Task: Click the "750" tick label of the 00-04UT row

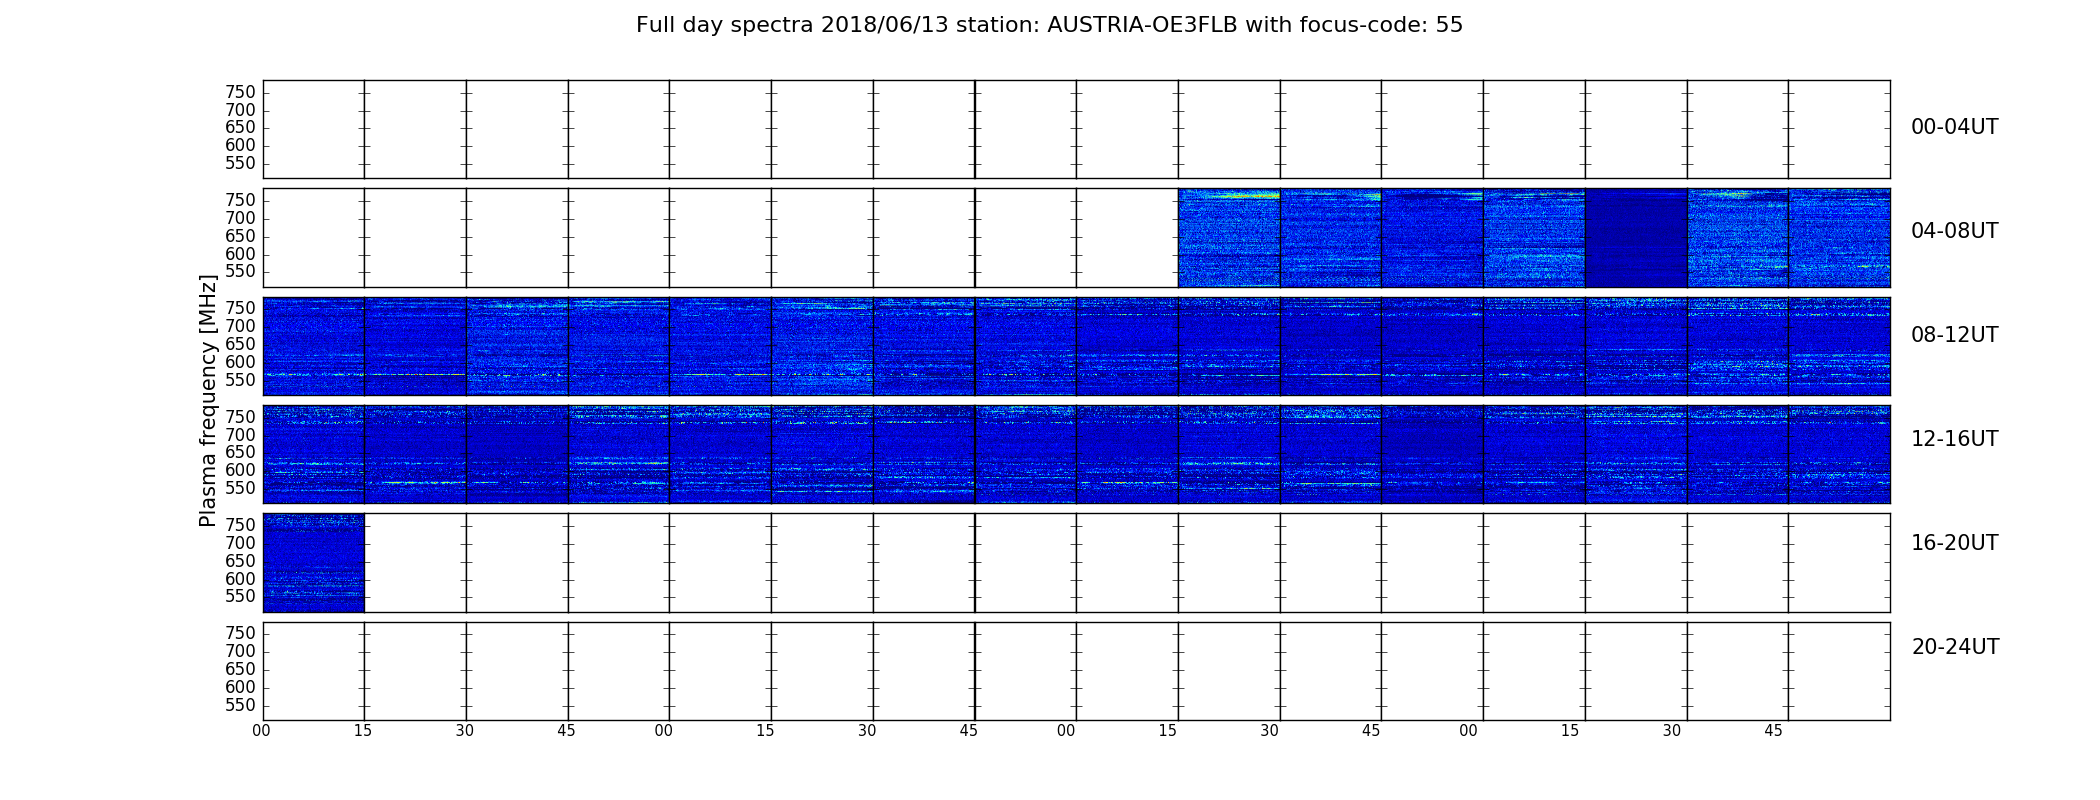Action: pos(240,92)
